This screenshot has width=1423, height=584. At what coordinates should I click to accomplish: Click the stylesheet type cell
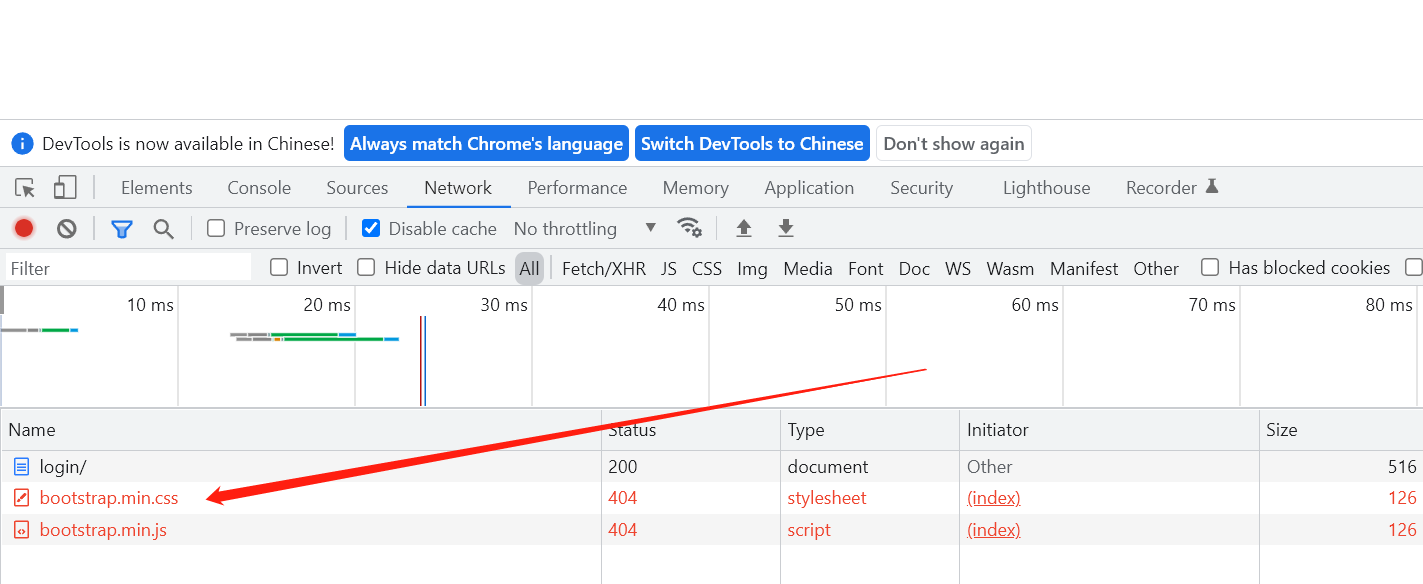[827, 498]
